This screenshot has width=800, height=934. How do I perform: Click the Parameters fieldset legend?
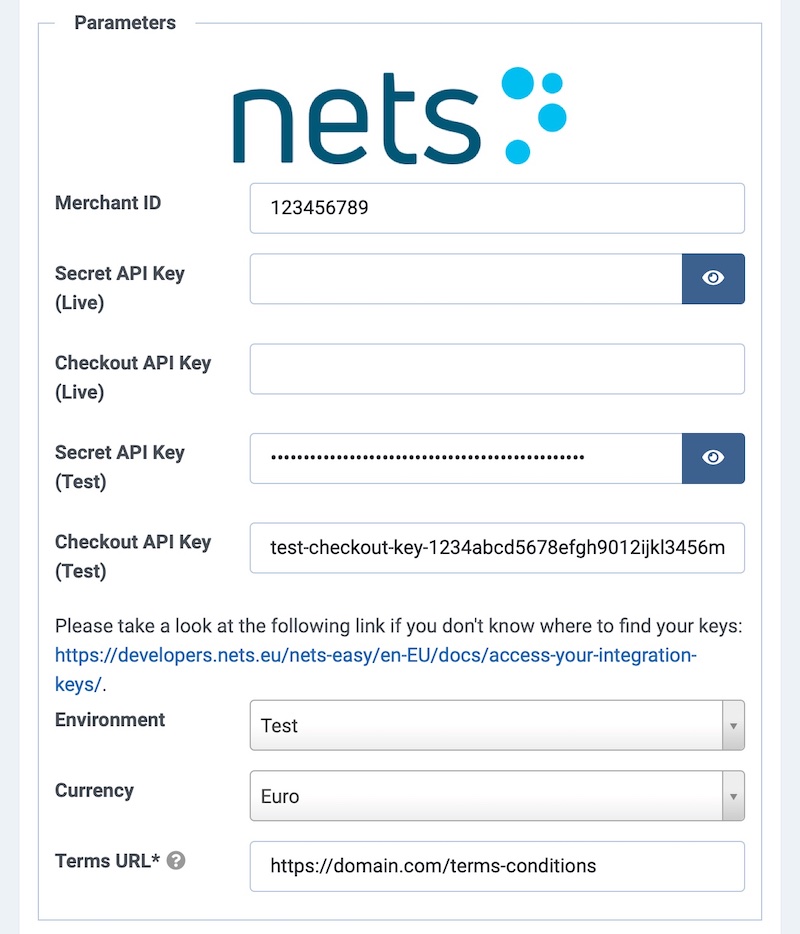[x=125, y=23]
